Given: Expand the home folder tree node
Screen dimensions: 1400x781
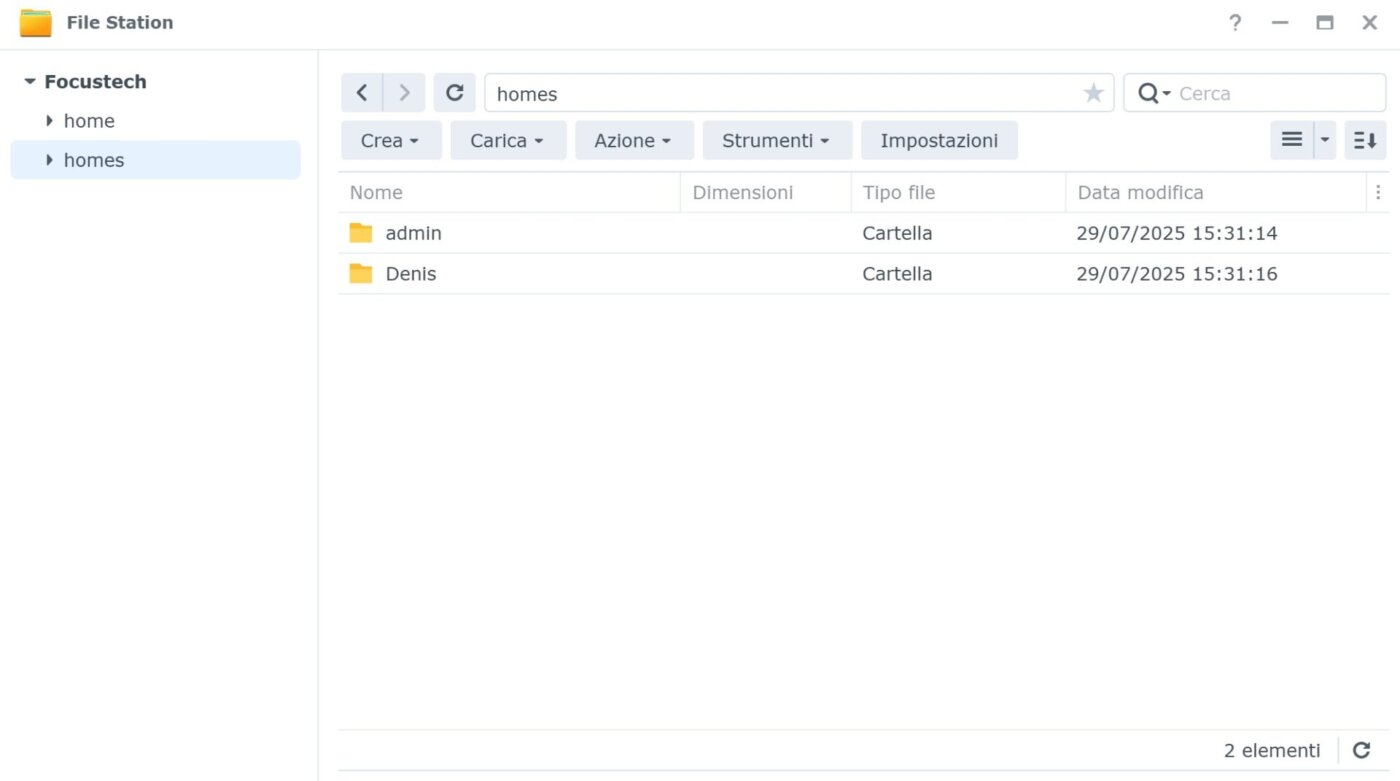Looking at the screenshot, I should click(49, 121).
